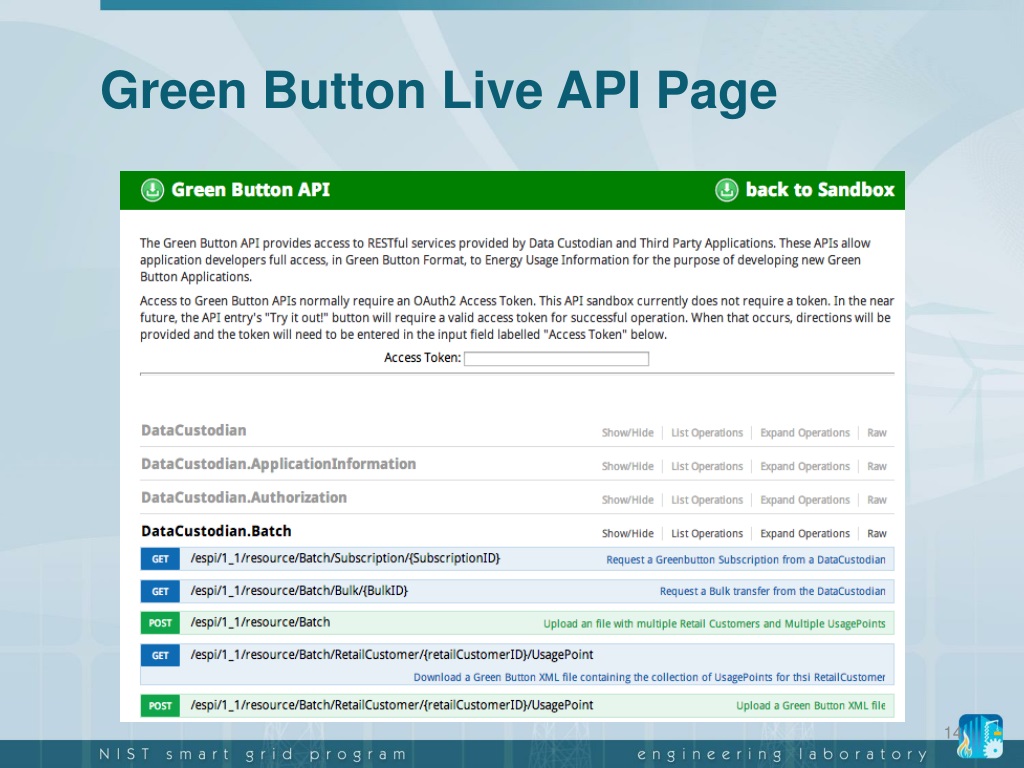Click the slide title 'Green Button Live API Page'
1024x768 pixels.
[439, 90]
